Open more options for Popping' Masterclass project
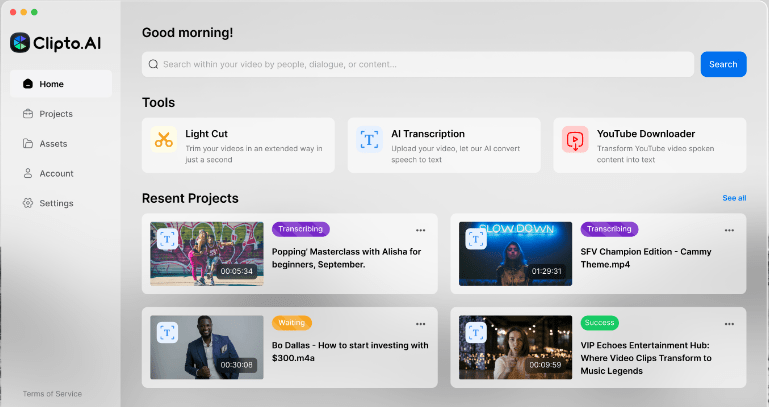 tap(421, 230)
